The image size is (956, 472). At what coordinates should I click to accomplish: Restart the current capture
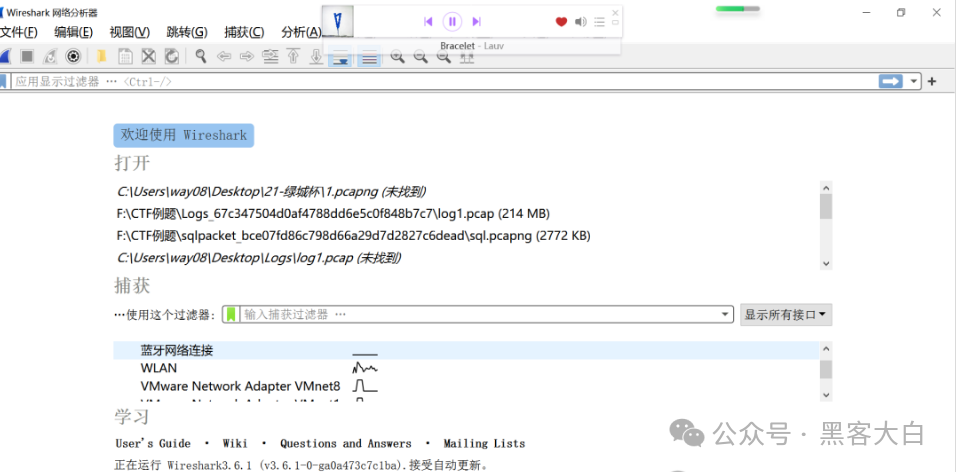click(x=50, y=57)
